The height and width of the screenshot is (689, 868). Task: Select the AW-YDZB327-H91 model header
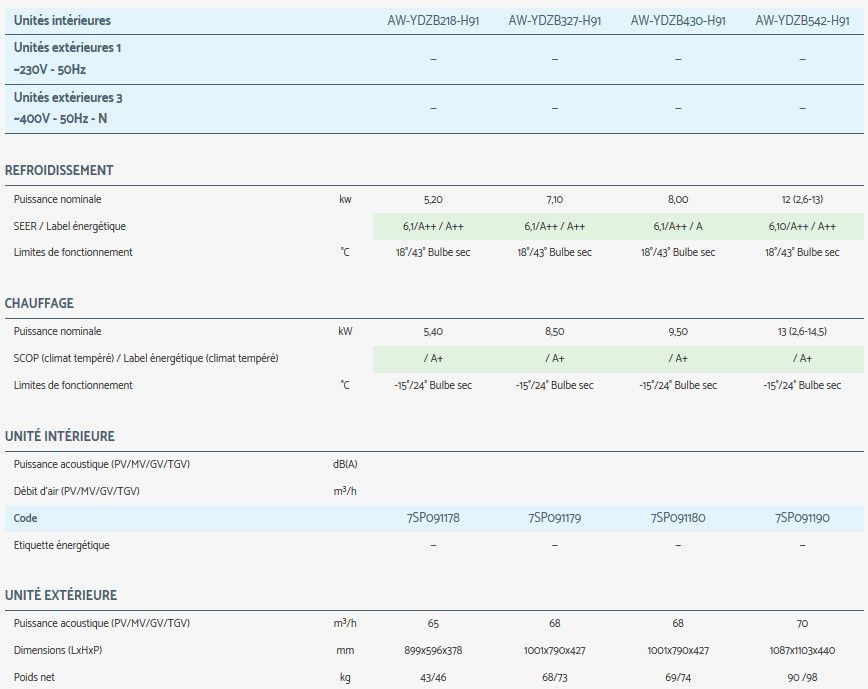[x=554, y=20]
